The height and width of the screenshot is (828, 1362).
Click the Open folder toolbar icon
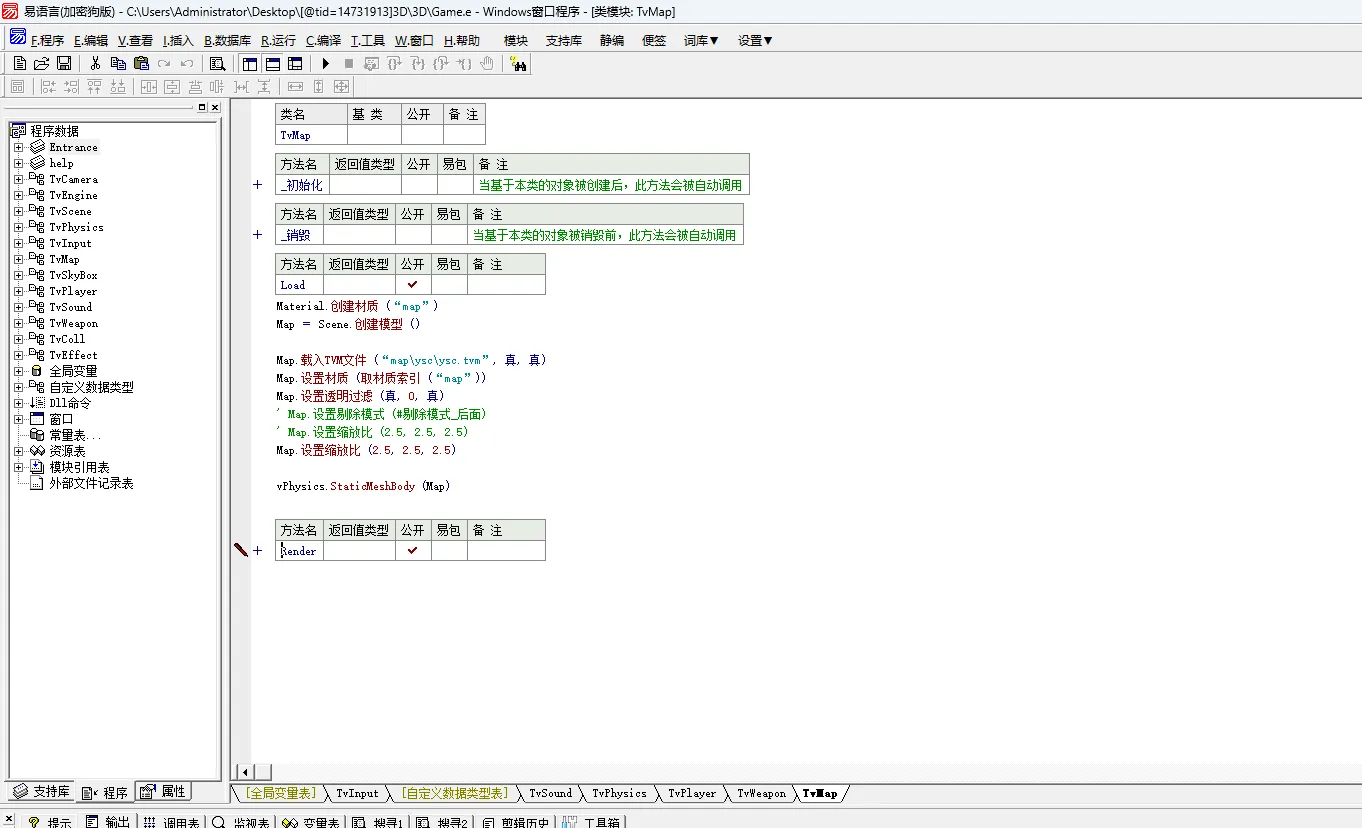[x=42, y=64]
